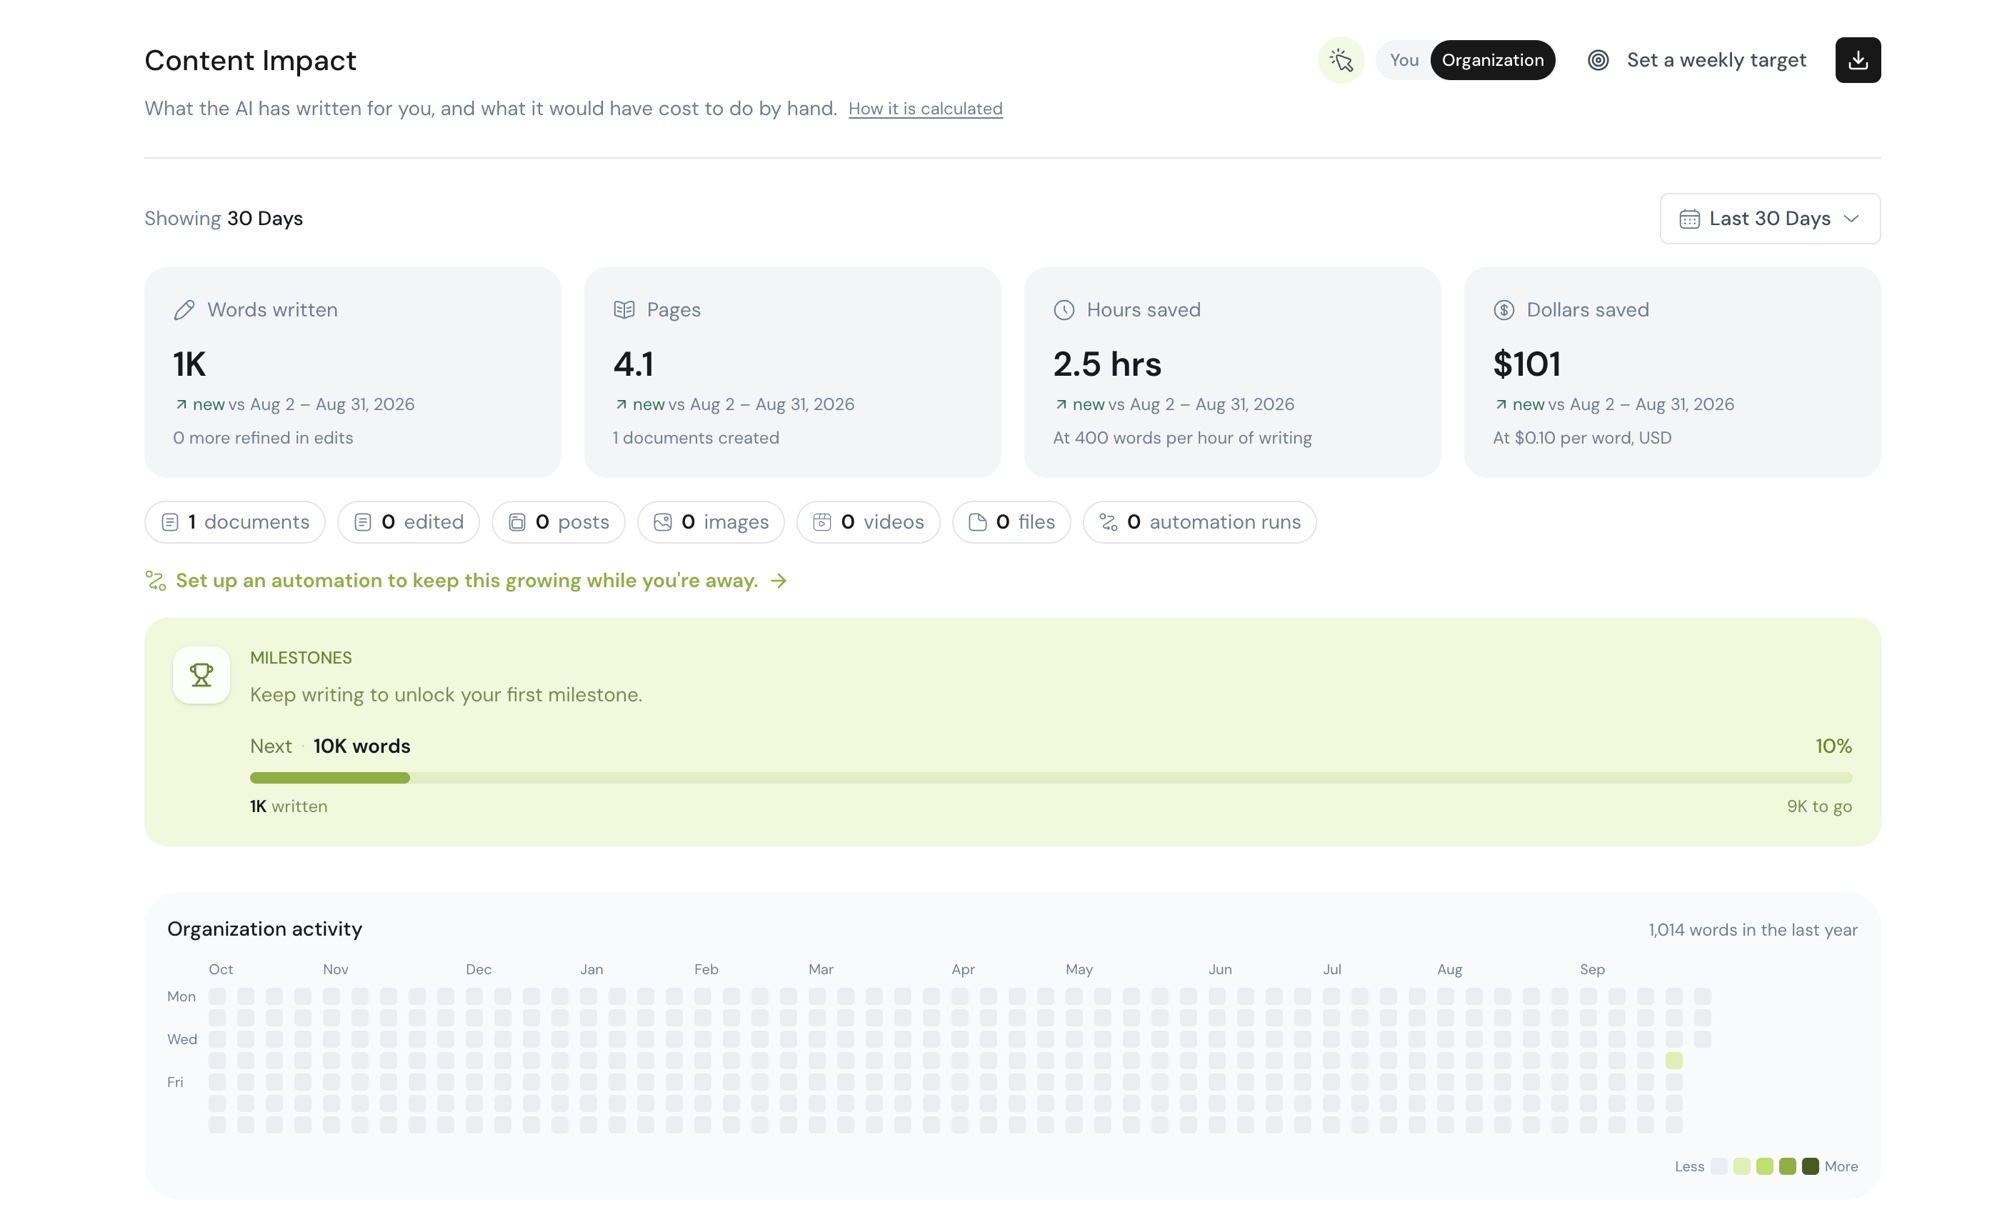Select the 0 images chip
The height and width of the screenshot is (1220, 2000).
coord(711,522)
